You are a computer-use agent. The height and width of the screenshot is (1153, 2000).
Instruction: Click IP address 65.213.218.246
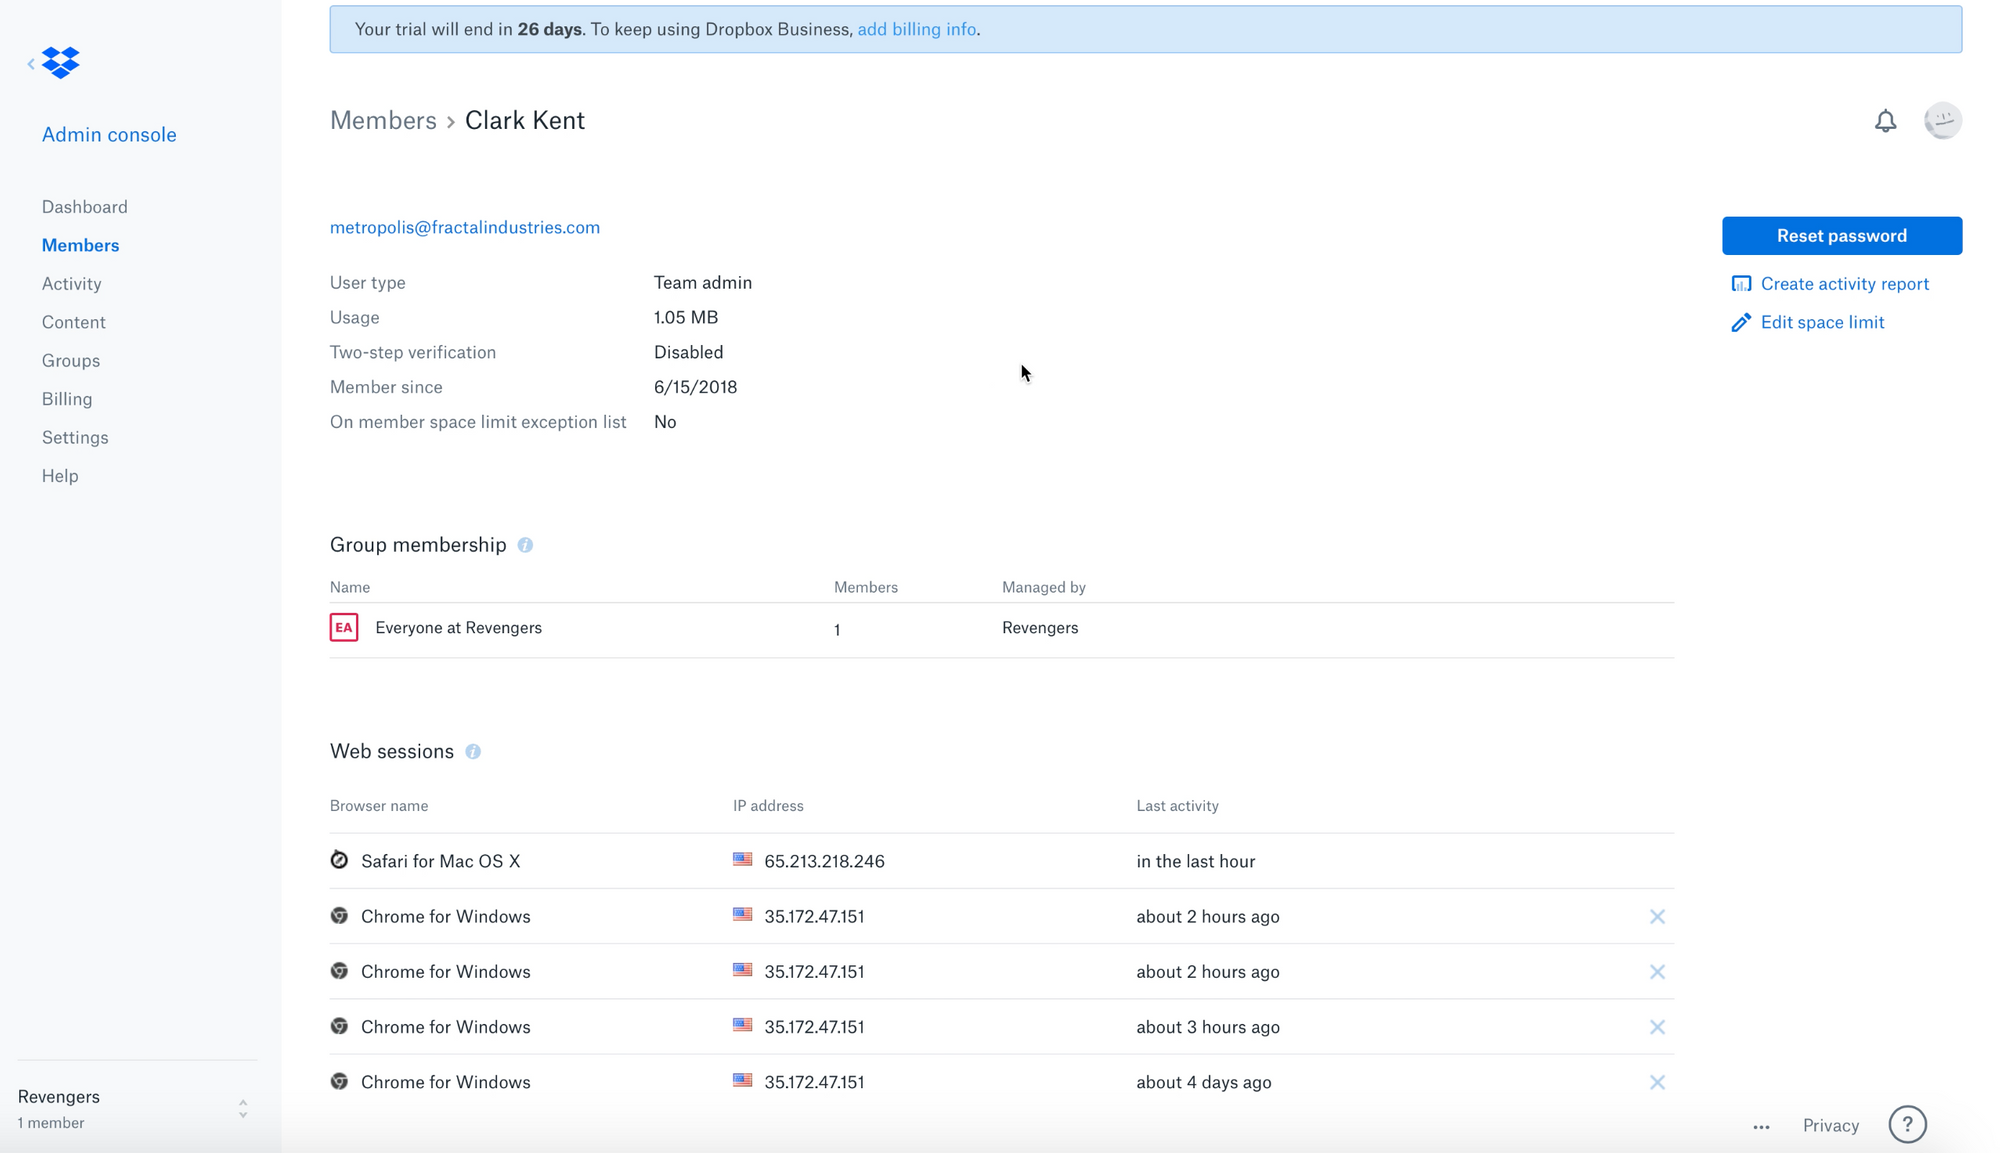(824, 861)
